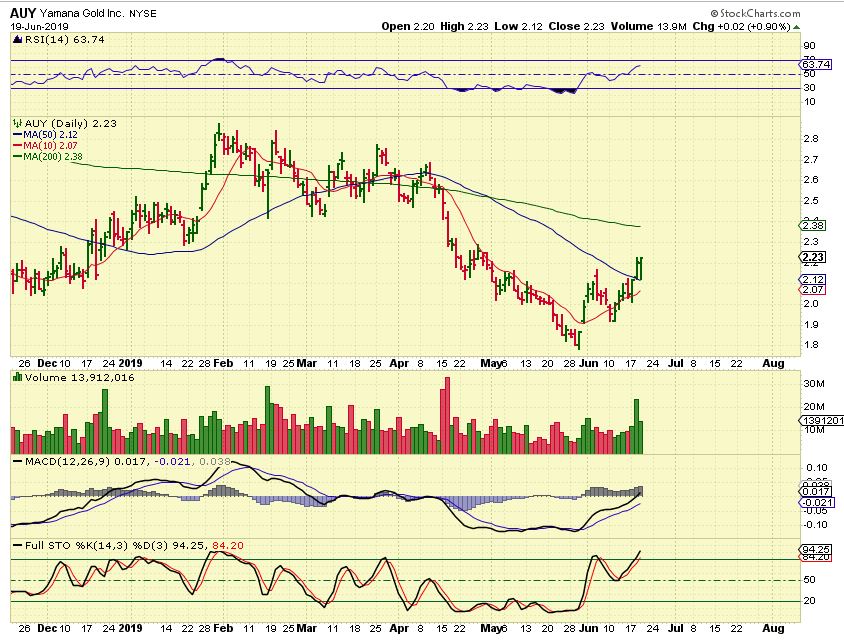Click the Low 2.12 value in header
This screenshot has height=641, width=844.
(x=518, y=26)
